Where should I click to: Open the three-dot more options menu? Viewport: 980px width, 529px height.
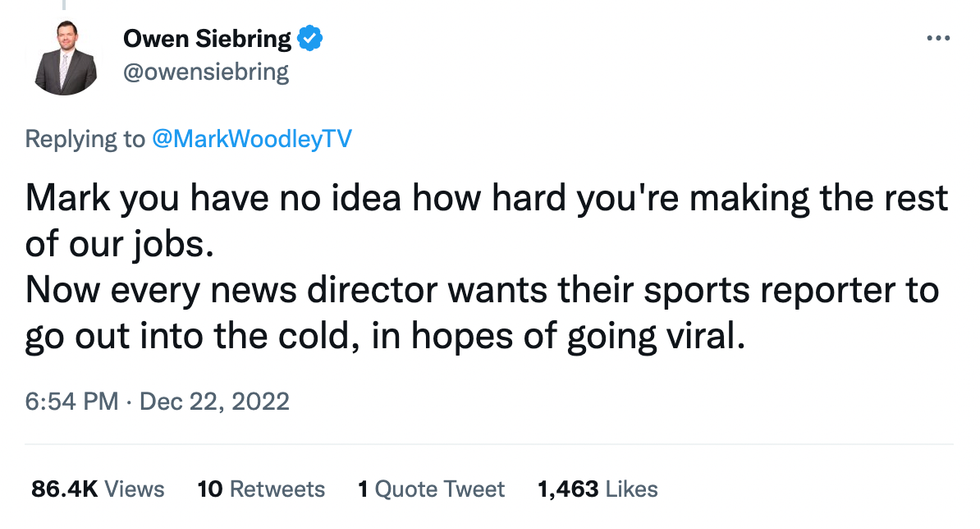[938, 38]
